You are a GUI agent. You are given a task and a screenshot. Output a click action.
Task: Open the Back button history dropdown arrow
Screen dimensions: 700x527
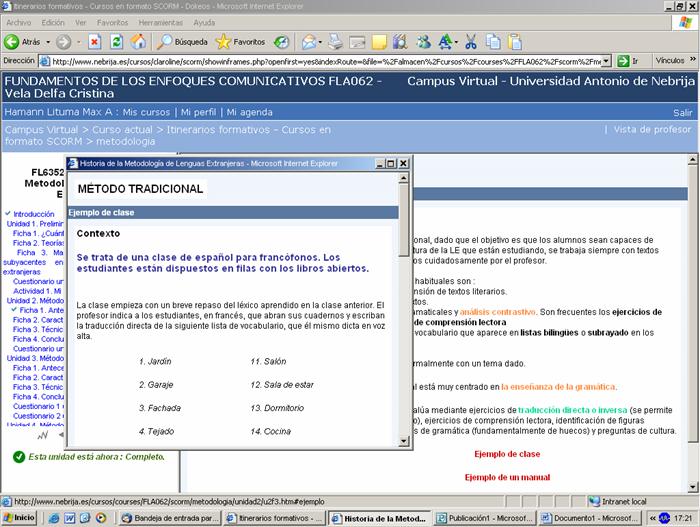pos(48,42)
